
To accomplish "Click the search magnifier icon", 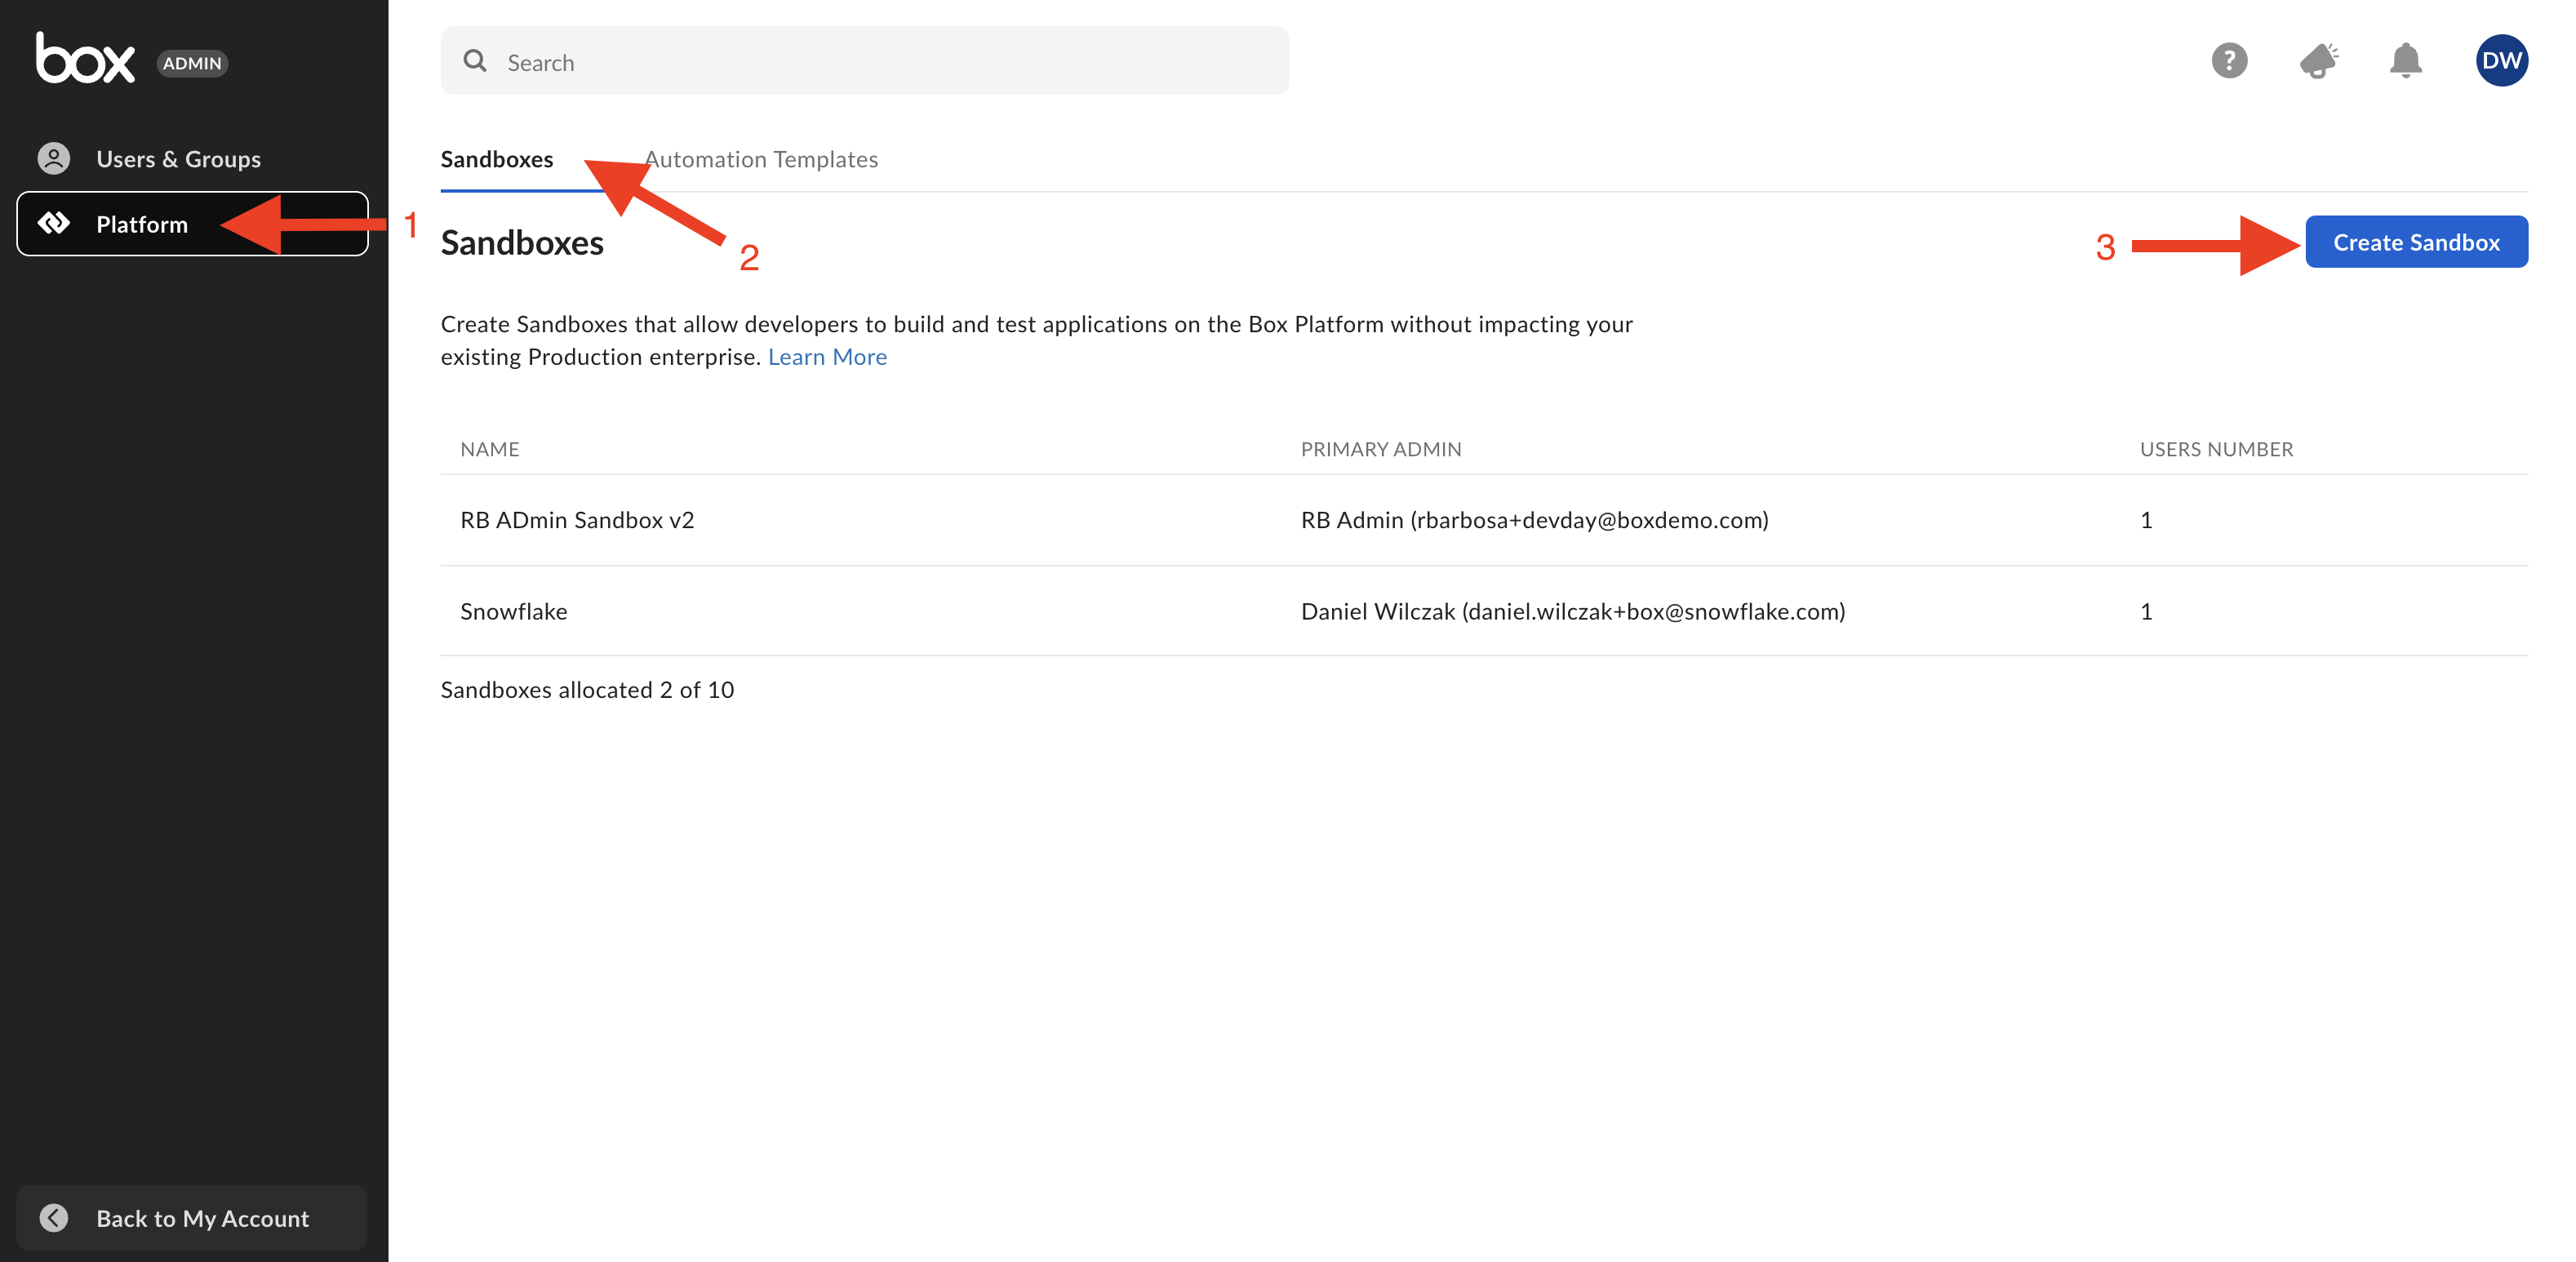I will click(x=475, y=61).
